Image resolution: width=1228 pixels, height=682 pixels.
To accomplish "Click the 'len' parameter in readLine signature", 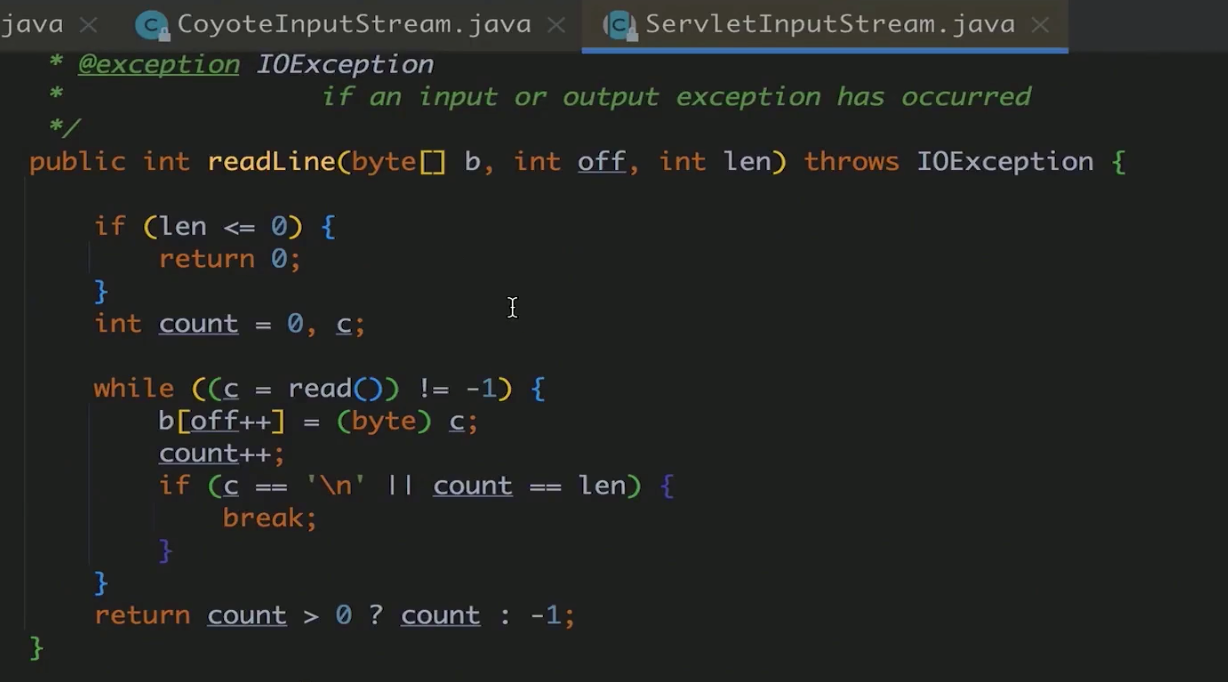I will 747,162.
